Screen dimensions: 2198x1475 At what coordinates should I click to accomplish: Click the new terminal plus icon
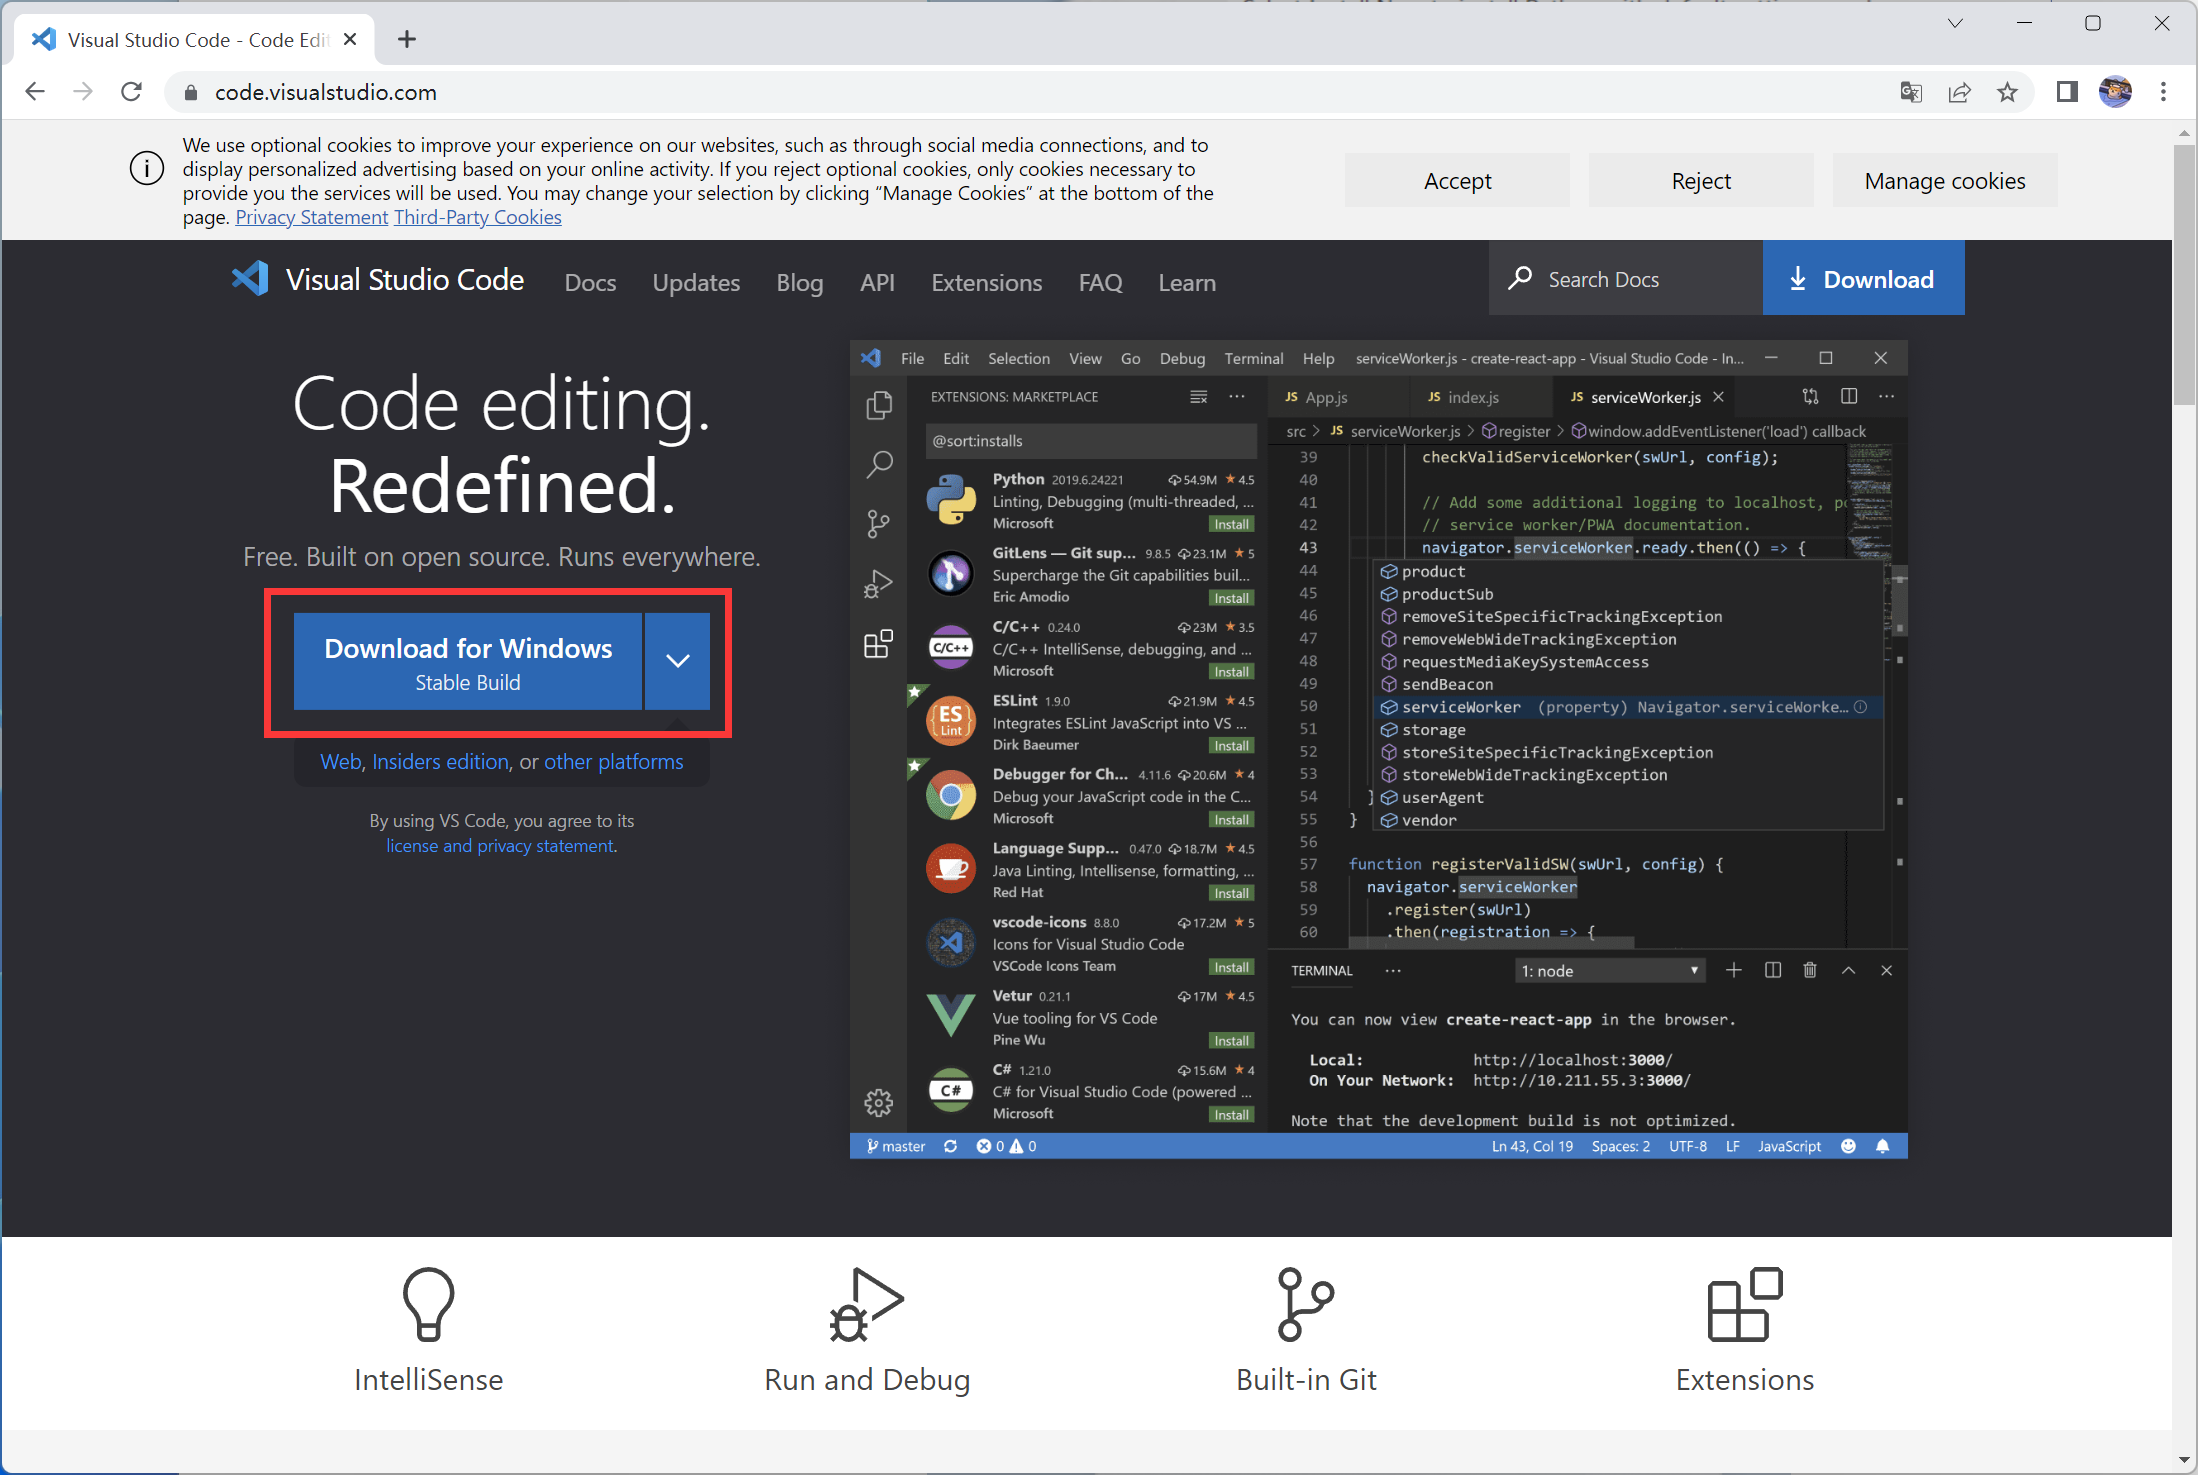pyautogui.click(x=1733, y=970)
